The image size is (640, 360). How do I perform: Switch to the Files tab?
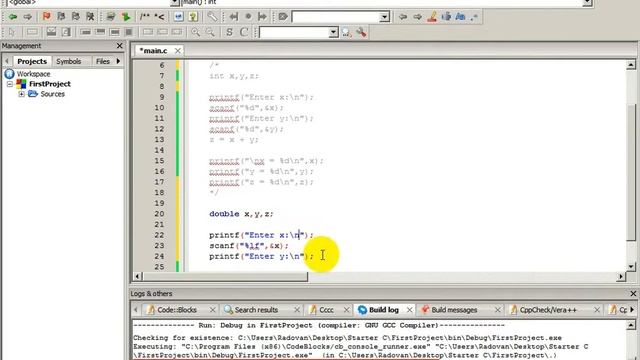[102, 61]
